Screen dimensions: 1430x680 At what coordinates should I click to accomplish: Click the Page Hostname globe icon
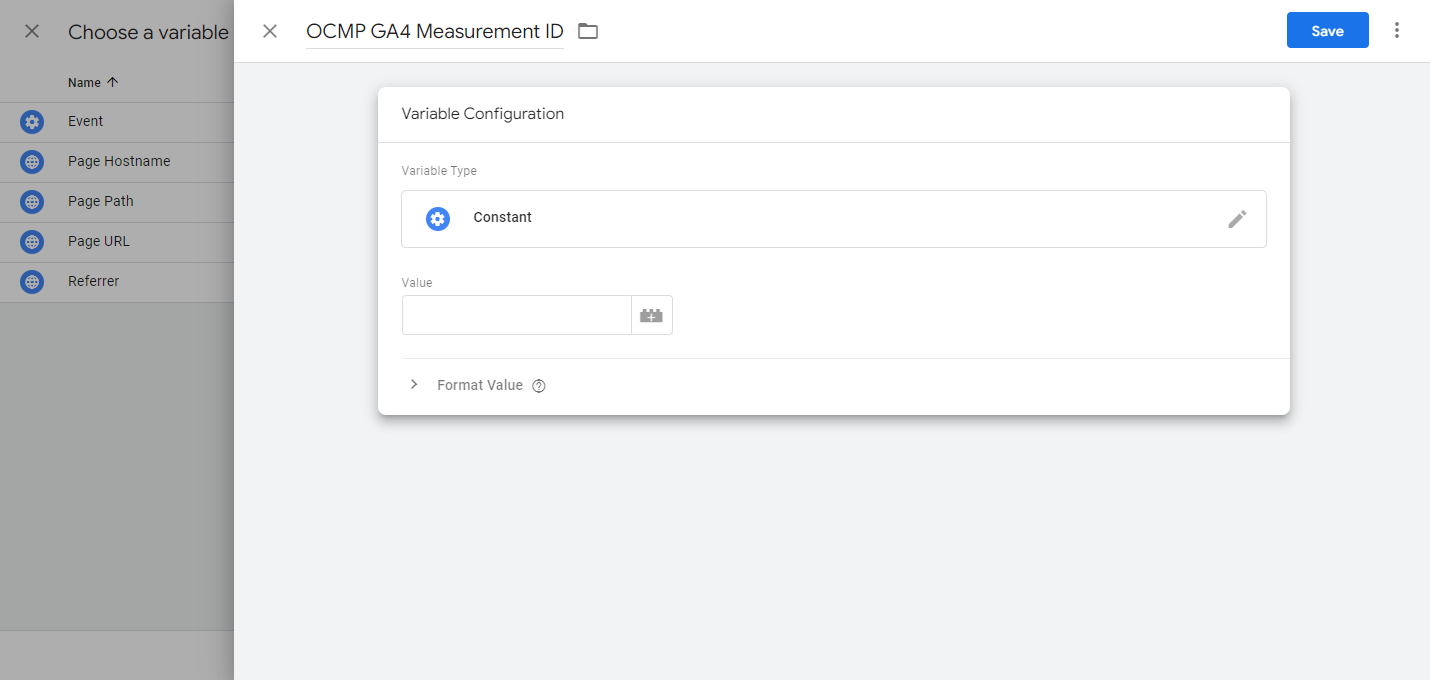32,162
